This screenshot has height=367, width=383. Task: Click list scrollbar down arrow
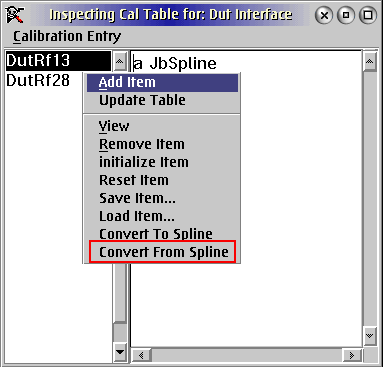point(120,351)
